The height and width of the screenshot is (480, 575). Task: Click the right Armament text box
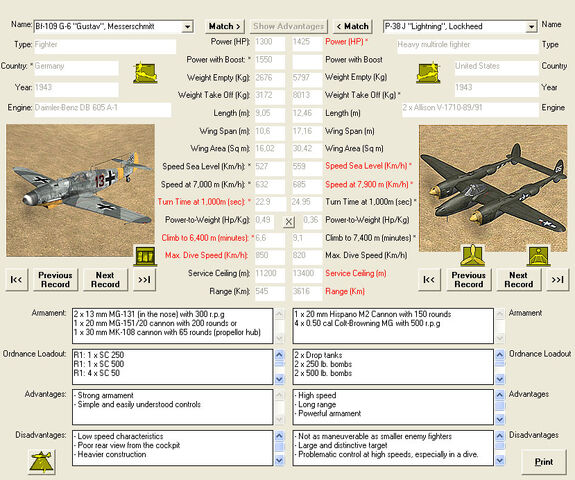(393, 326)
